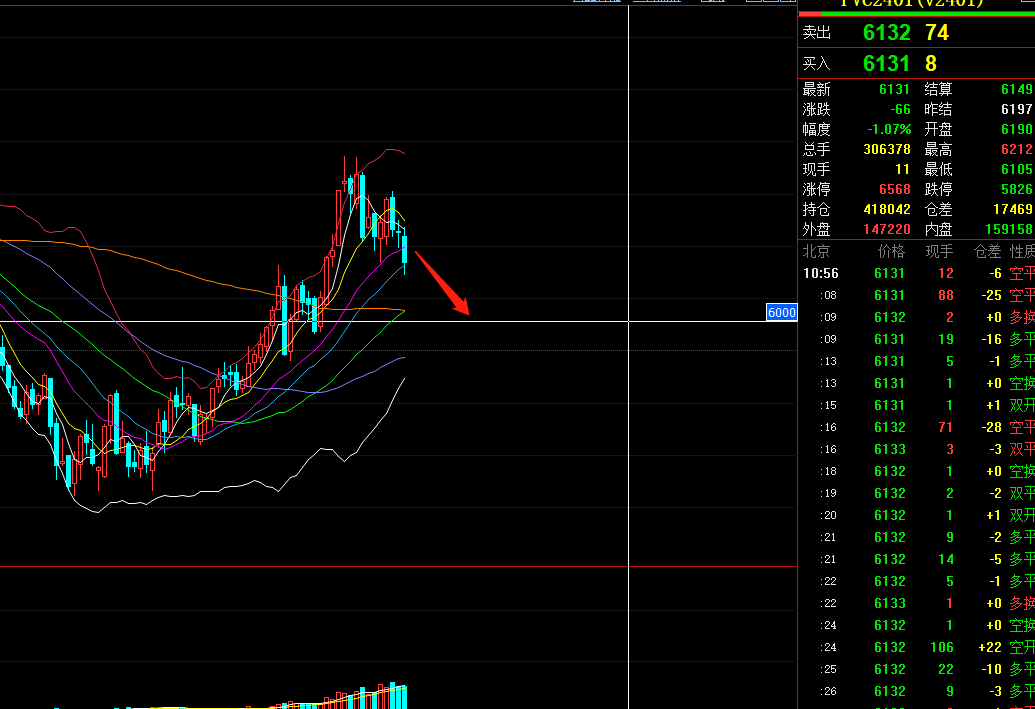Click the 最高 high price 6212
1035x709 pixels.
tap(1016, 149)
